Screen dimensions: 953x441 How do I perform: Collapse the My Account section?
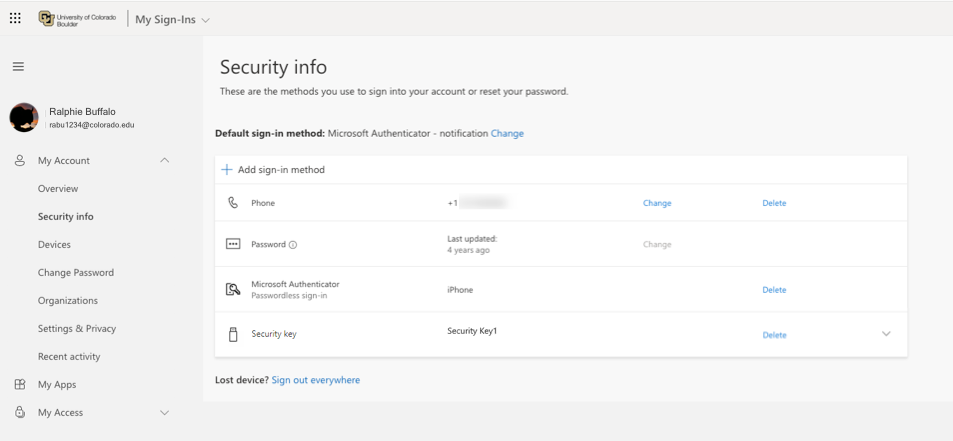[x=165, y=161]
